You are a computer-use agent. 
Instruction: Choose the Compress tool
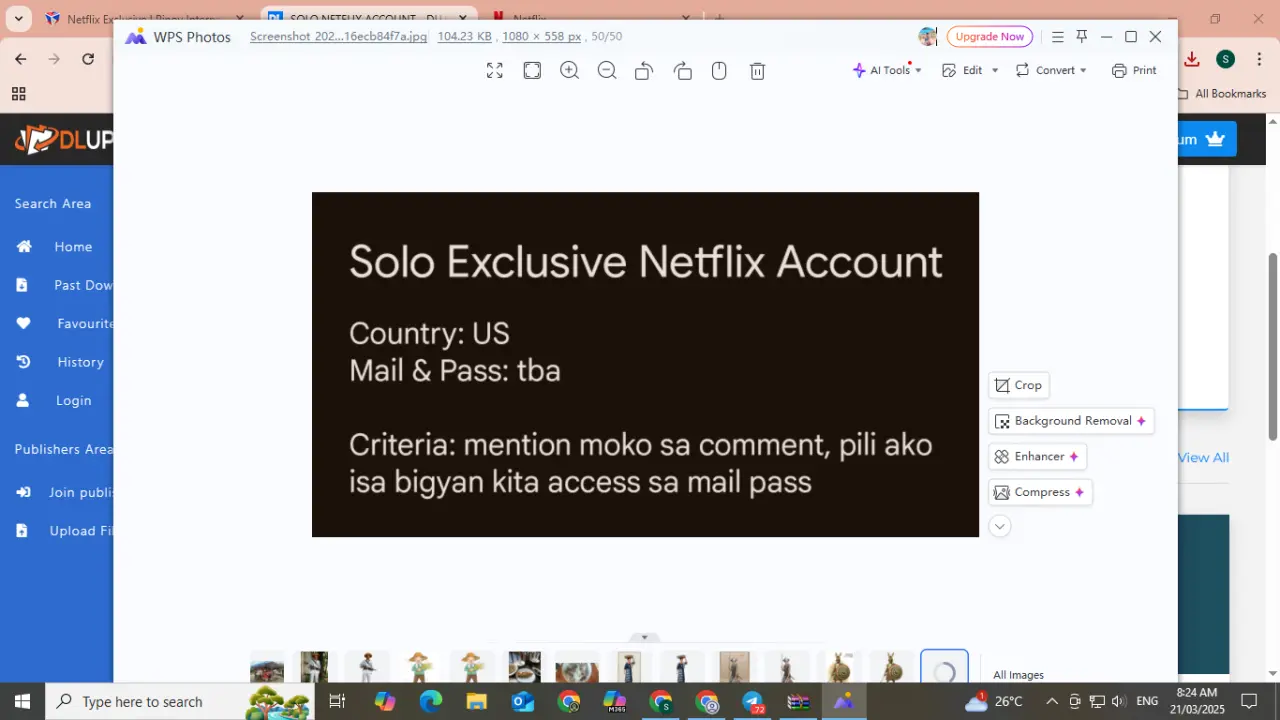(x=1040, y=492)
